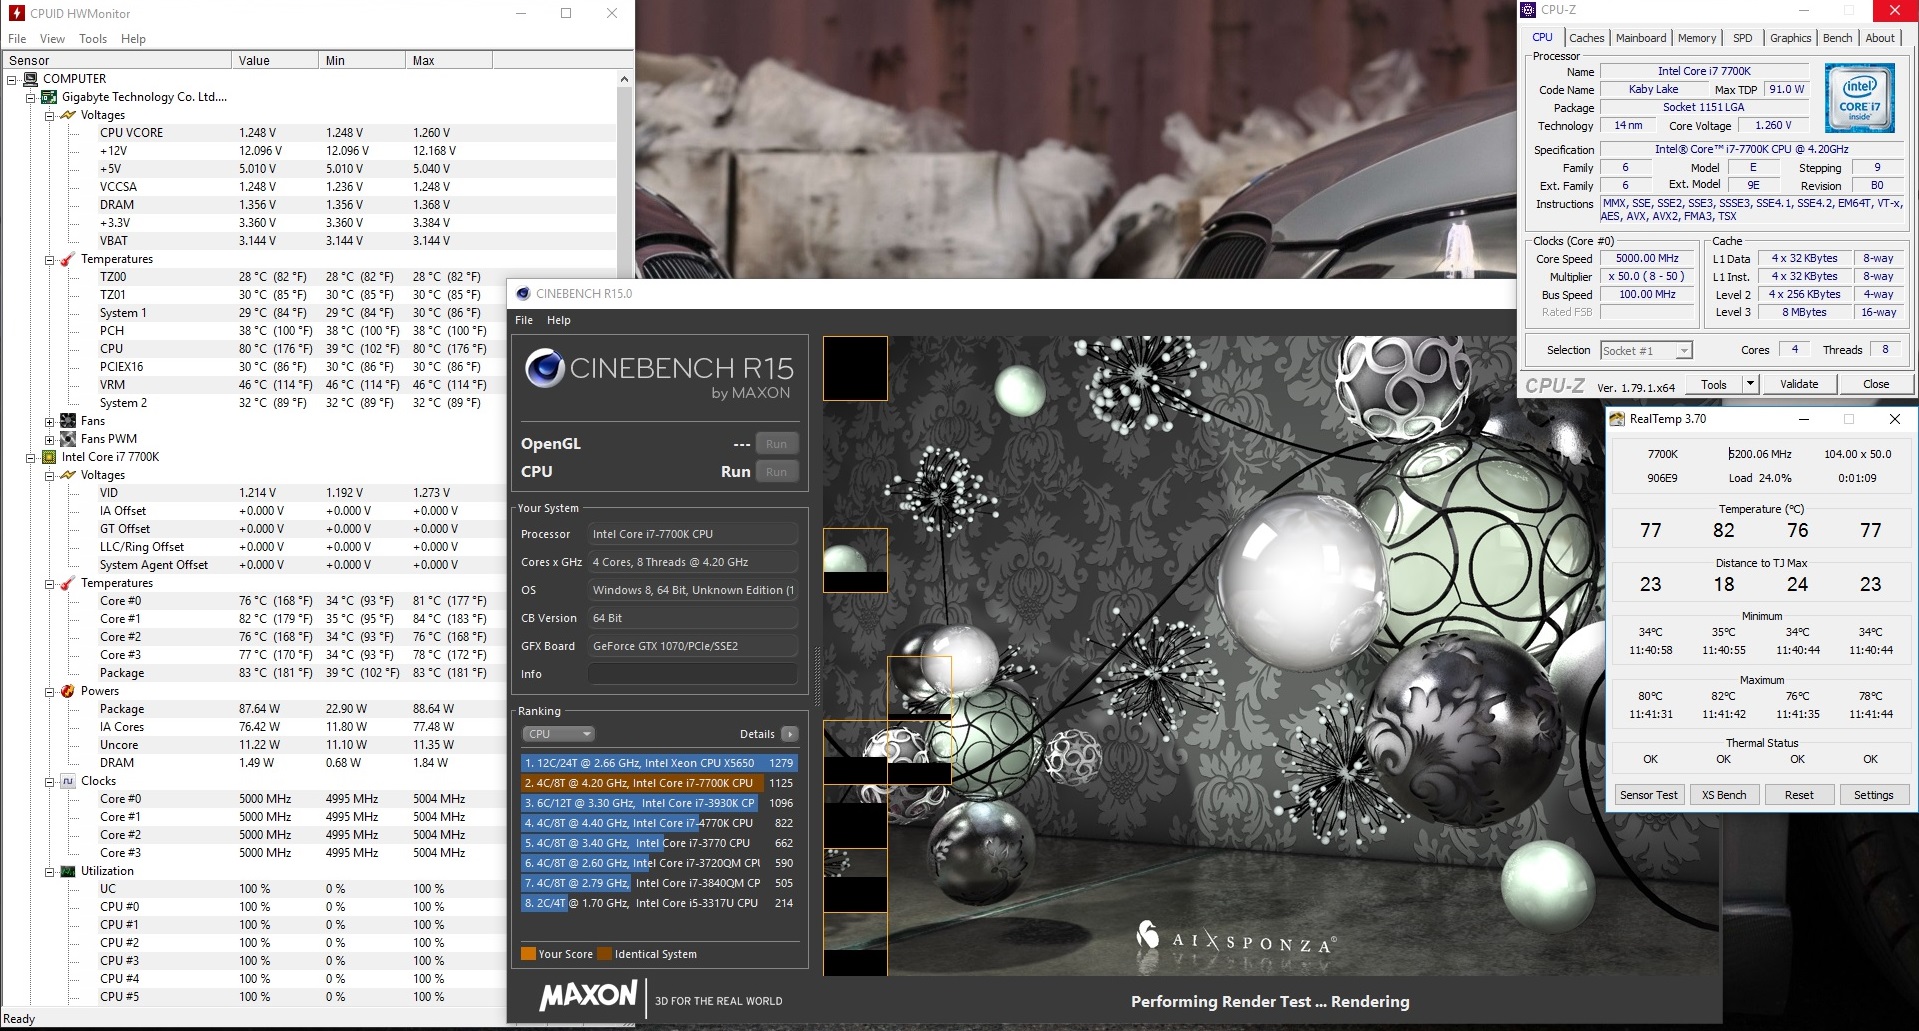This screenshot has width=1919, height=1031.
Task: Click the XS Bench button in RealTemp
Action: [1724, 795]
